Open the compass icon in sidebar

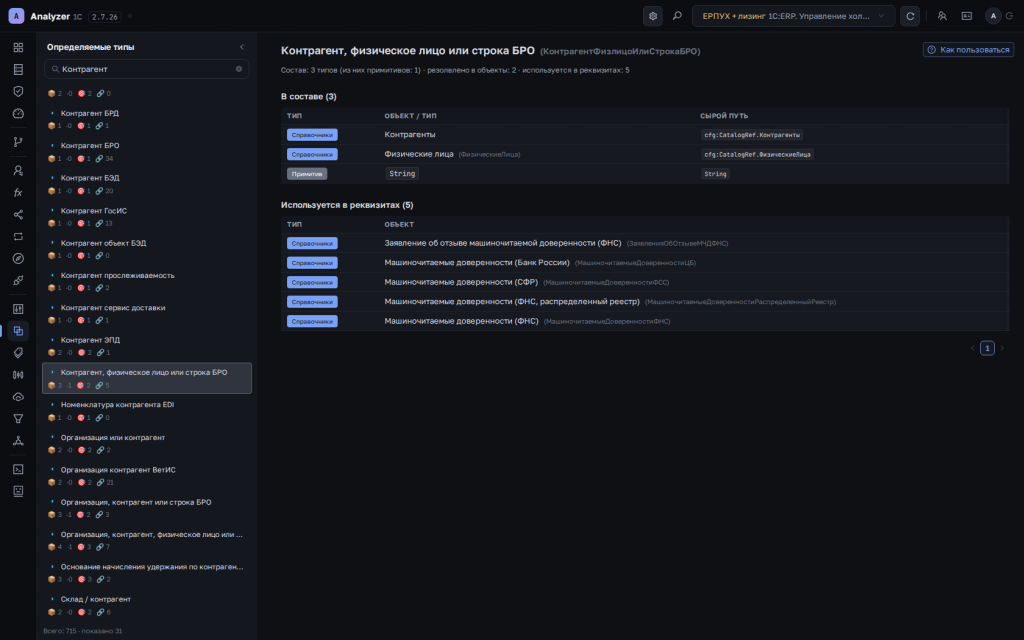(x=18, y=259)
